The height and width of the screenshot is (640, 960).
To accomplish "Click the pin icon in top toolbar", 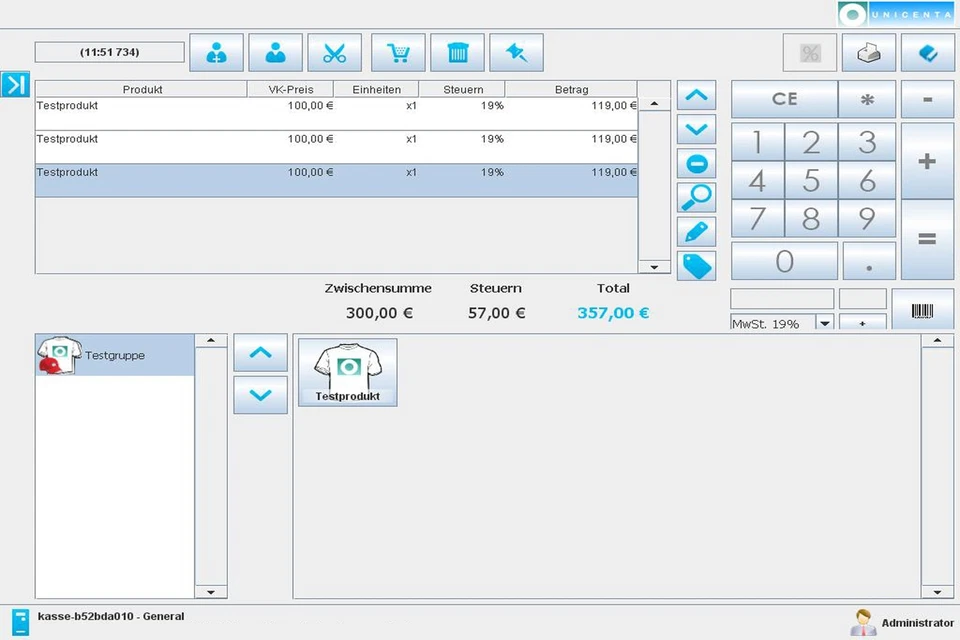I will pos(517,53).
